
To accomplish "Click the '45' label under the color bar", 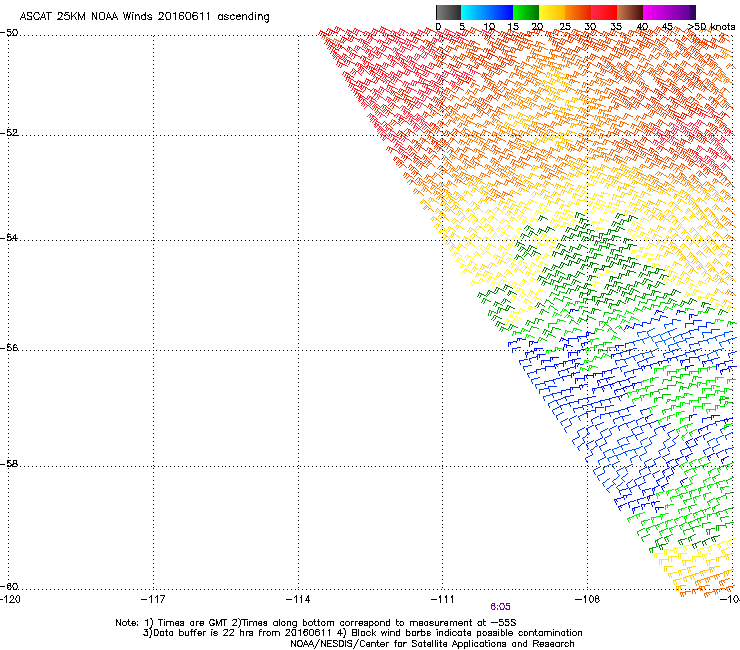I will pyautogui.click(x=667, y=27).
